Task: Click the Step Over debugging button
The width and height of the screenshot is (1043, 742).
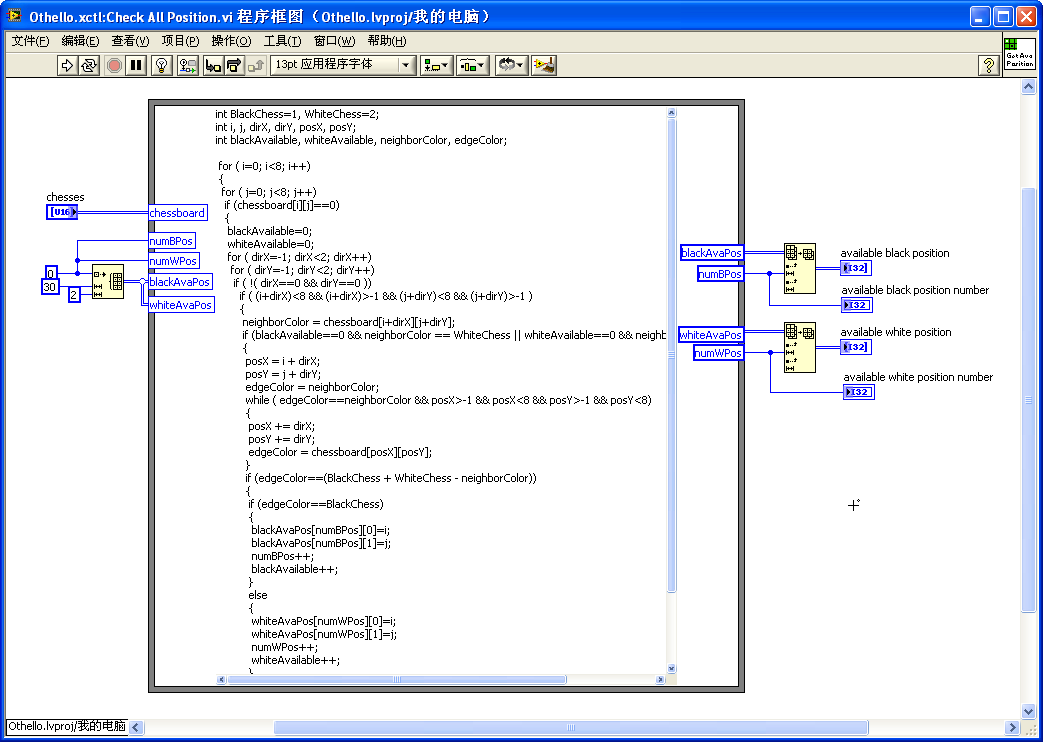Action: pyautogui.click(x=234, y=65)
